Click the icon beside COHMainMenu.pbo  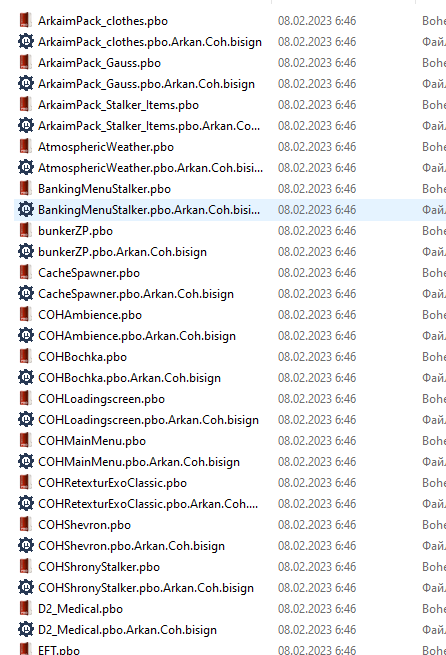tap(25, 440)
